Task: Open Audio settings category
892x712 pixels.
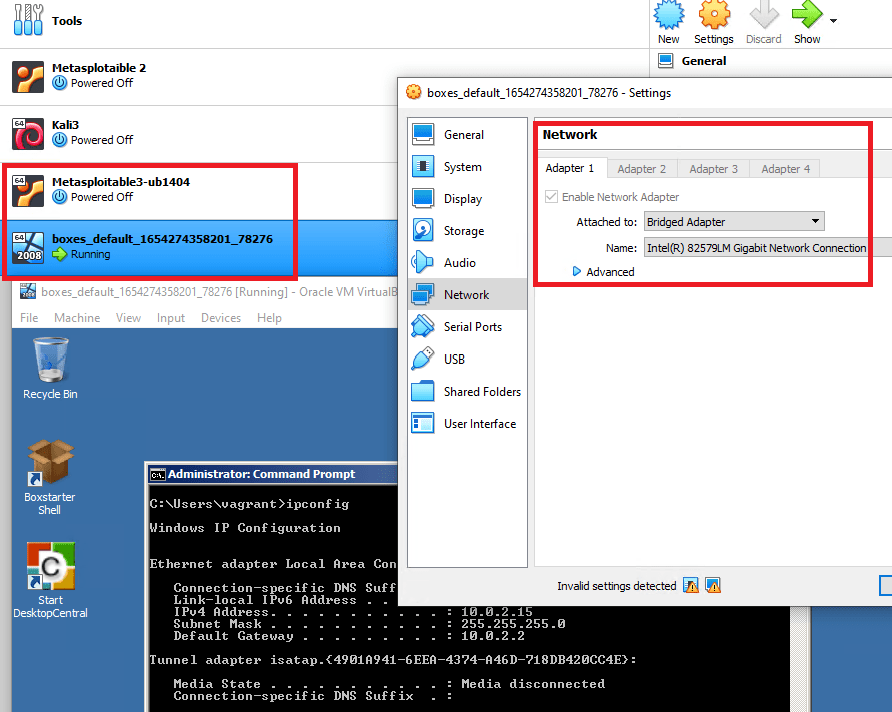Action: tap(468, 262)
